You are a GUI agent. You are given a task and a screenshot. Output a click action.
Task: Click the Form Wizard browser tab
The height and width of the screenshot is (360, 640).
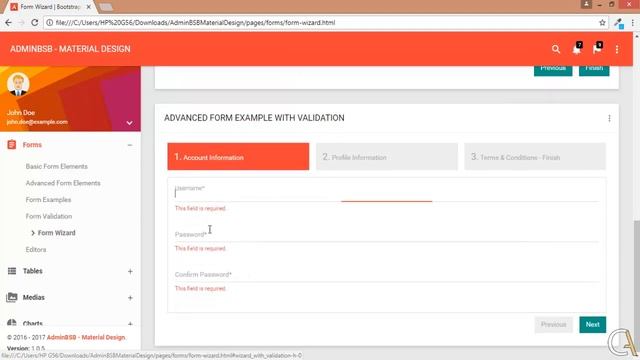pos(49,7)
